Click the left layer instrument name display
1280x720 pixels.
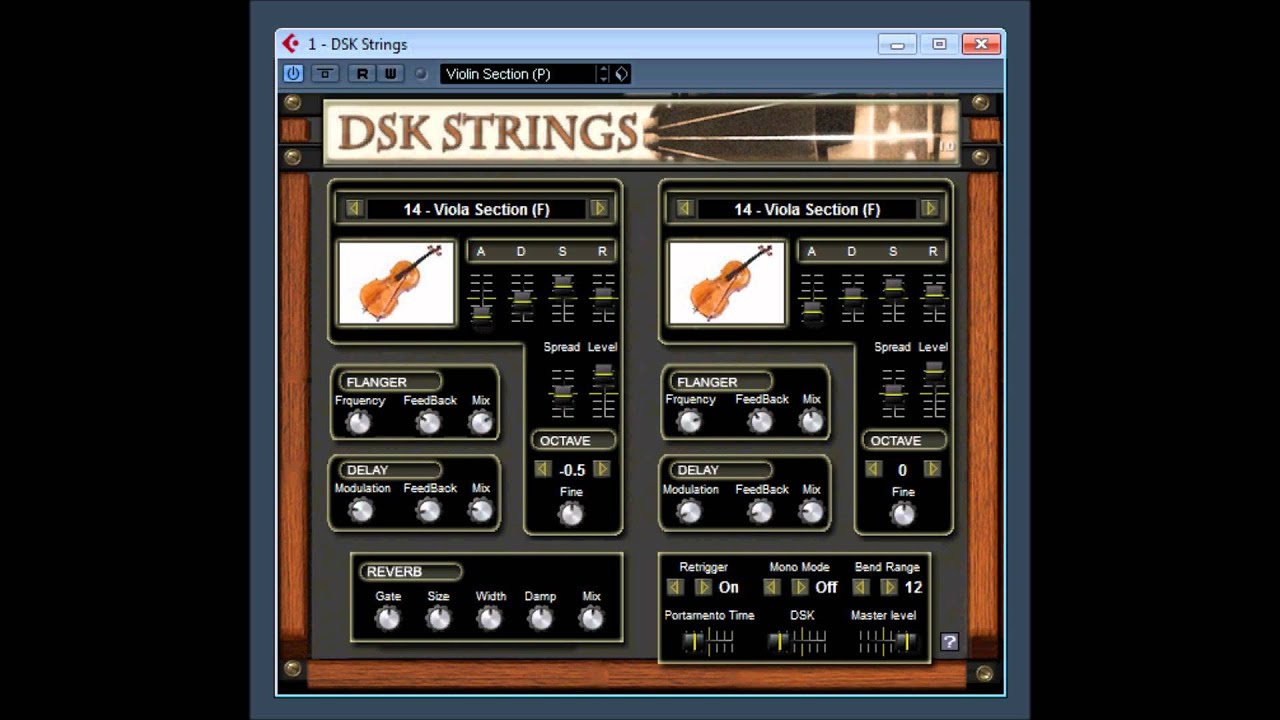pos(476,209)
